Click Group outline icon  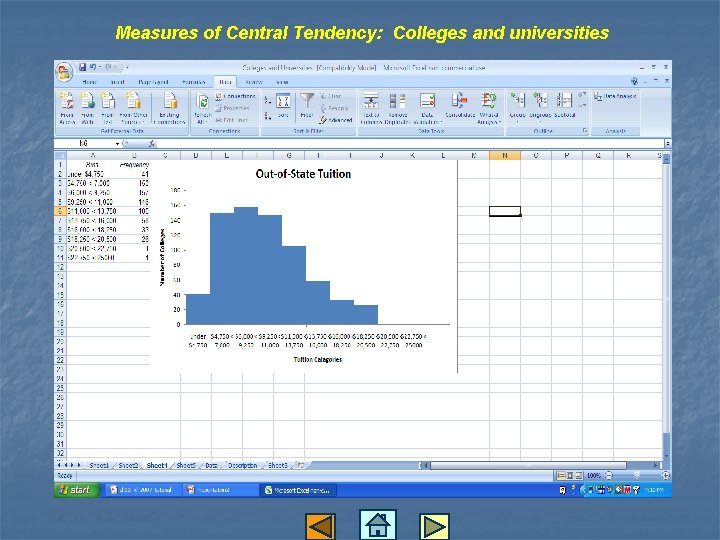[518, 106]
